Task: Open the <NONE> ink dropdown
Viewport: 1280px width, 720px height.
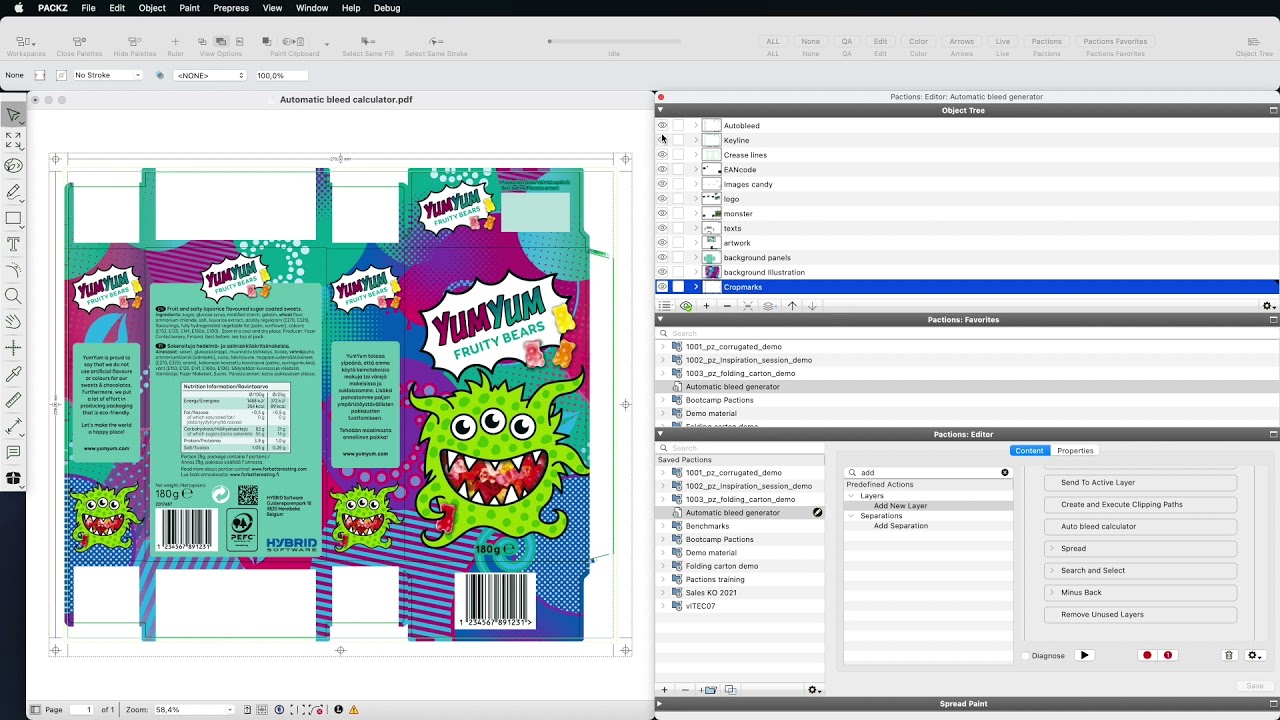Action: tap(208, 75)
